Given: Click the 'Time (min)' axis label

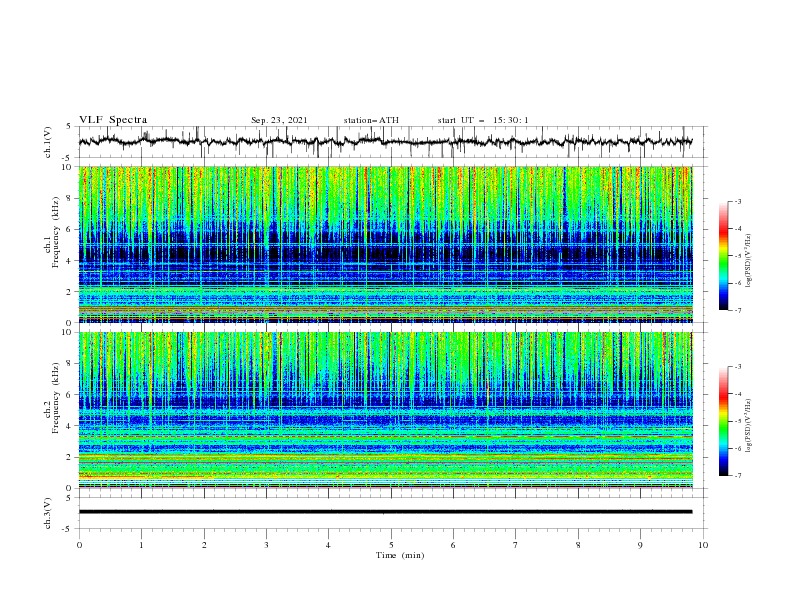Looking at the screenshot, I should point(400,555).
